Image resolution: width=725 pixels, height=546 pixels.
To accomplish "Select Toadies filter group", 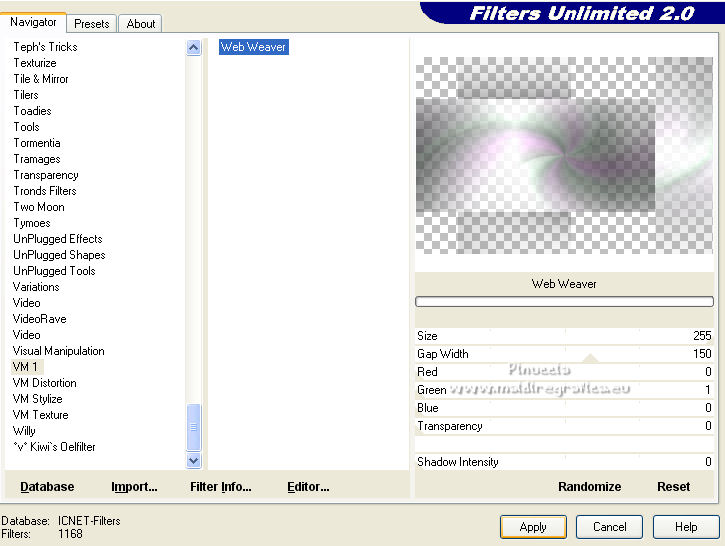I will coord(32,111).
